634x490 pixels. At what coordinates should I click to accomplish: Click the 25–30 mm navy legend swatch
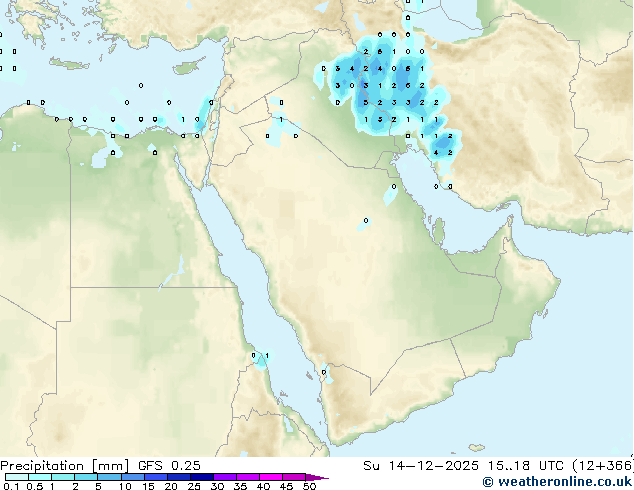201,477
